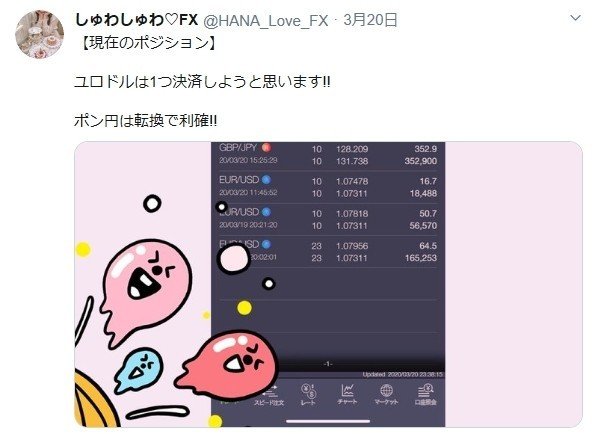This screenshot has width=594, height=434.
Task: Open the チャート chart icon
Action: (347, 394)
